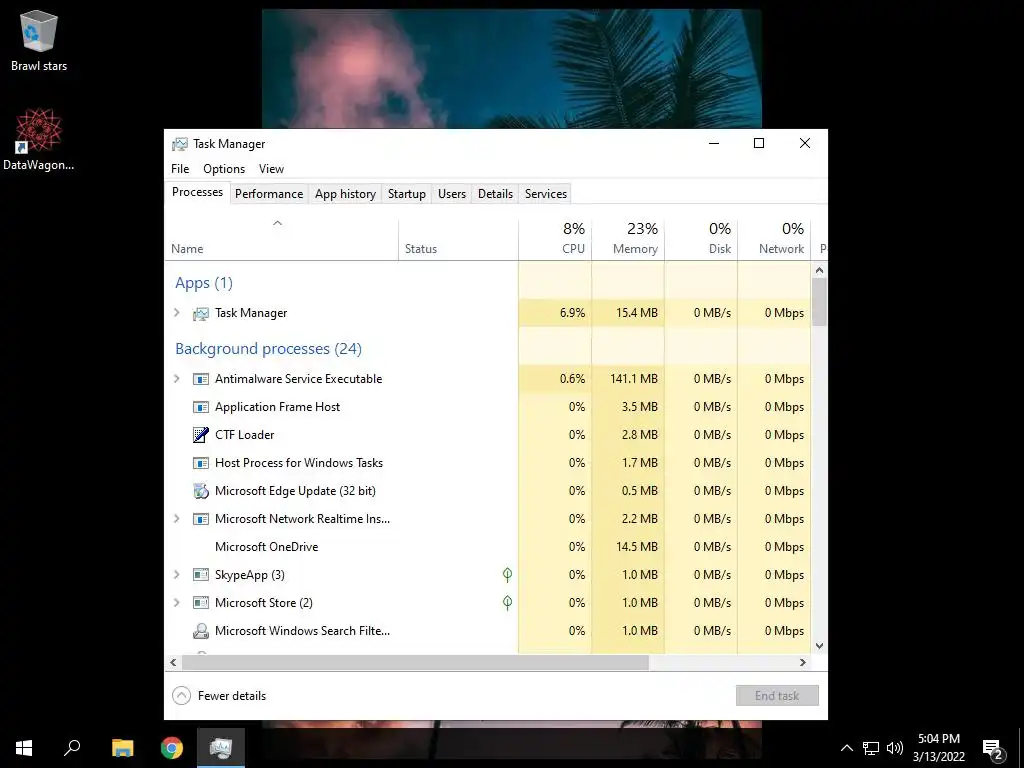Click the vertical scrollbar down arrow
Screen dimensions: 1024x768
820,646
